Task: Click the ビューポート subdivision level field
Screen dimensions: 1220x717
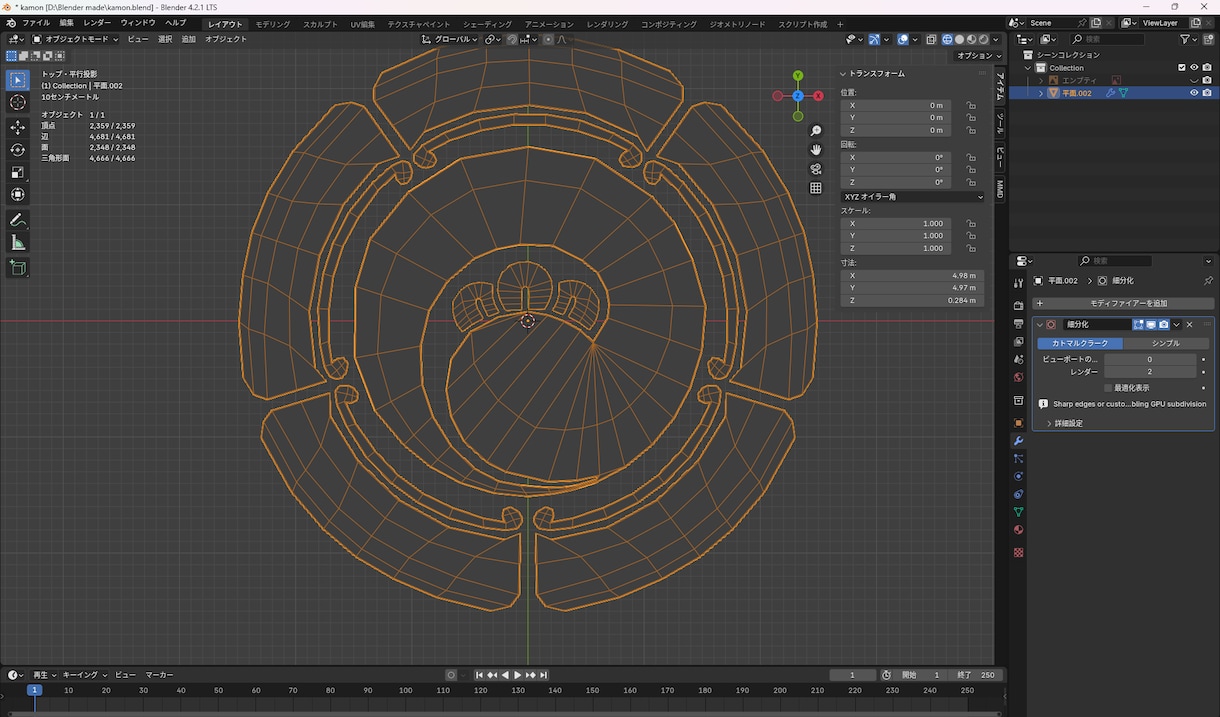Action: [x=1150, y=359]
